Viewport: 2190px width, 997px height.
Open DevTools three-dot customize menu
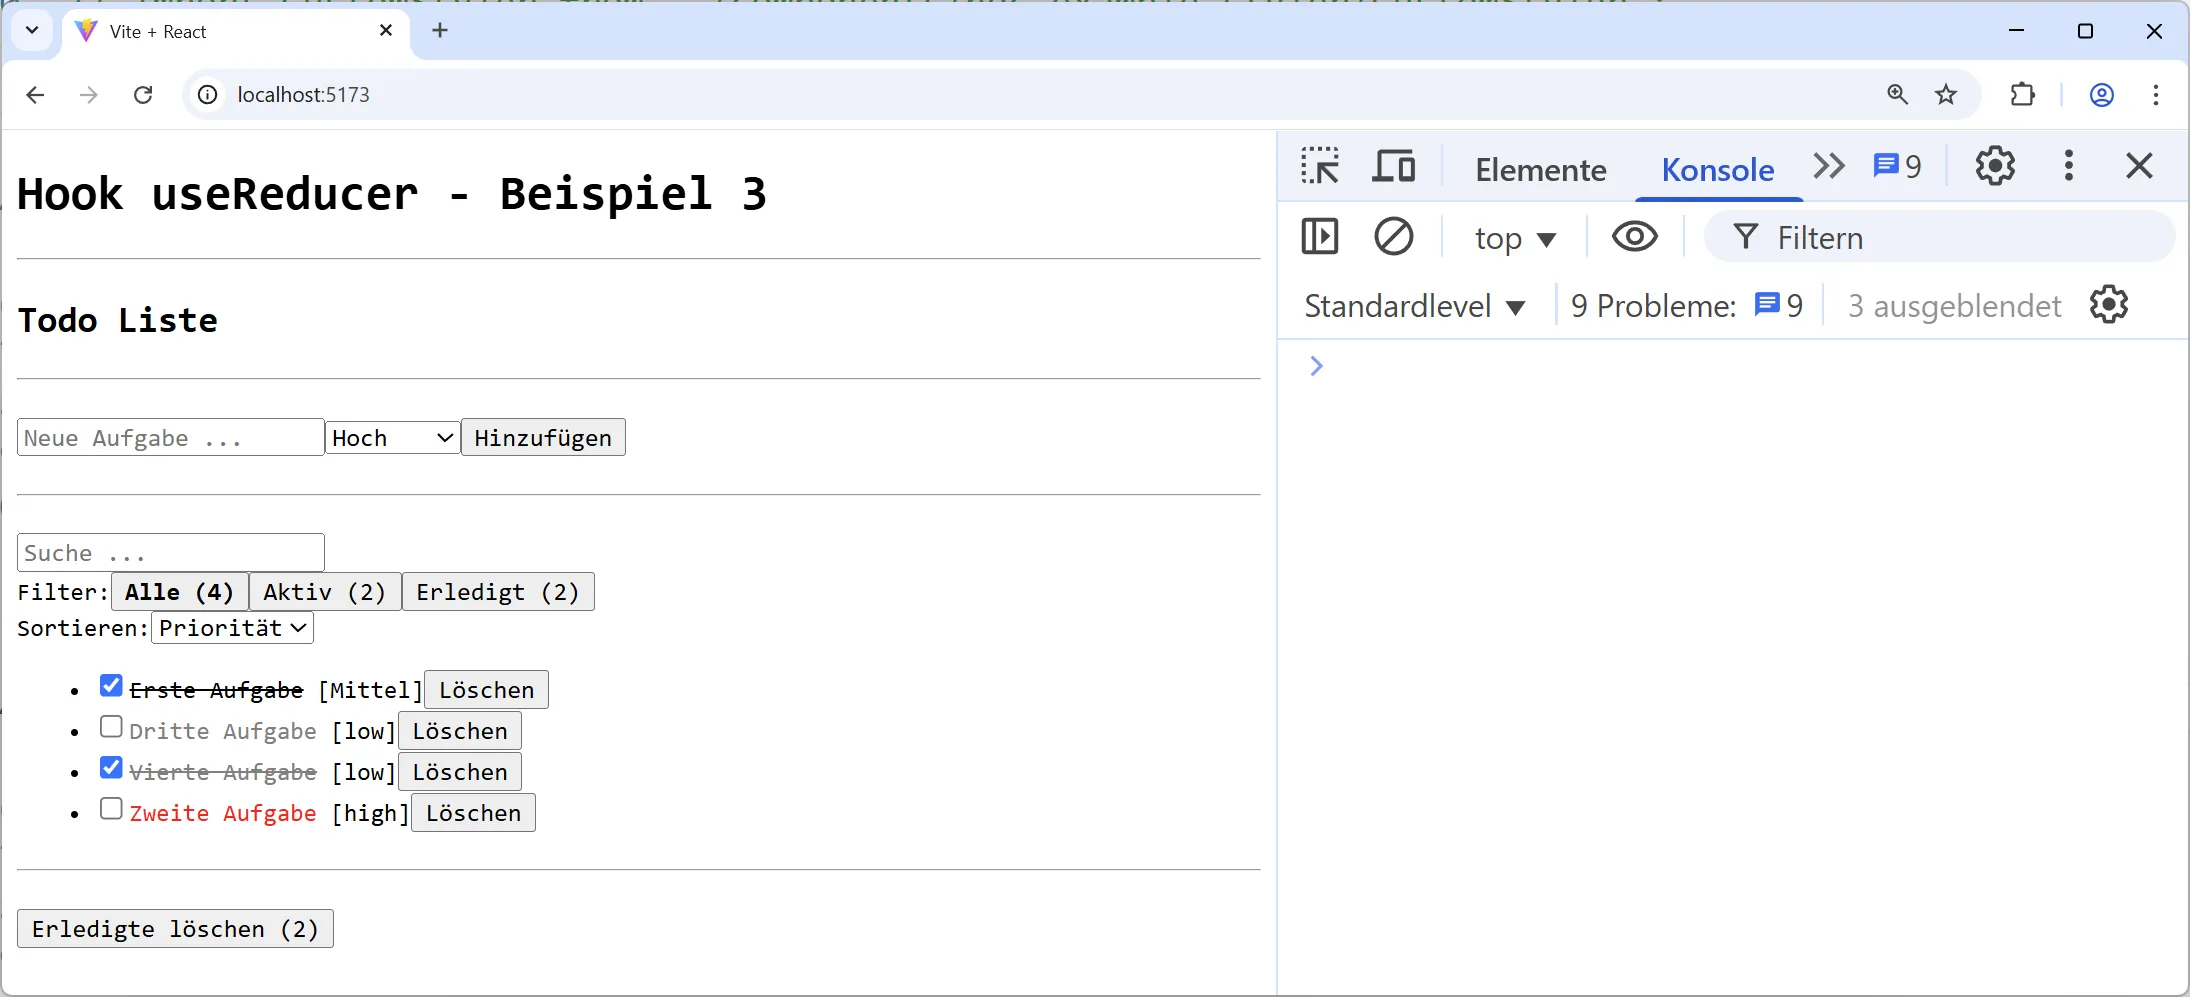pyautogui.click(x=2069, y=166)
